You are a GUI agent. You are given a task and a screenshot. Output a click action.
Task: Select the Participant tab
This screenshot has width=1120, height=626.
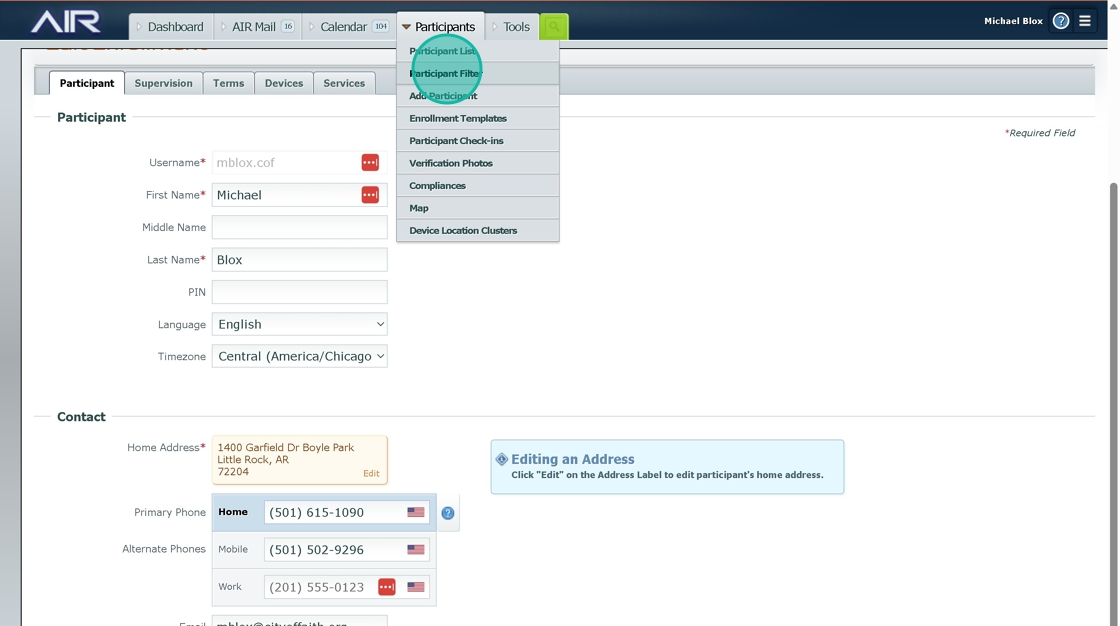click(x=86, y=83)
